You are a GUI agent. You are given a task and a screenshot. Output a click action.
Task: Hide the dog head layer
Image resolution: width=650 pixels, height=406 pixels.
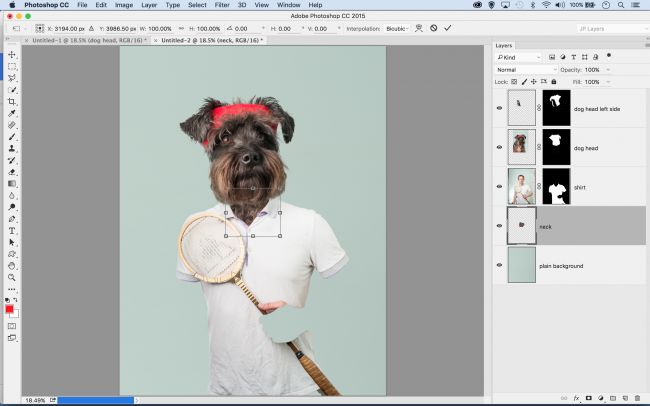tap(500, 147)
